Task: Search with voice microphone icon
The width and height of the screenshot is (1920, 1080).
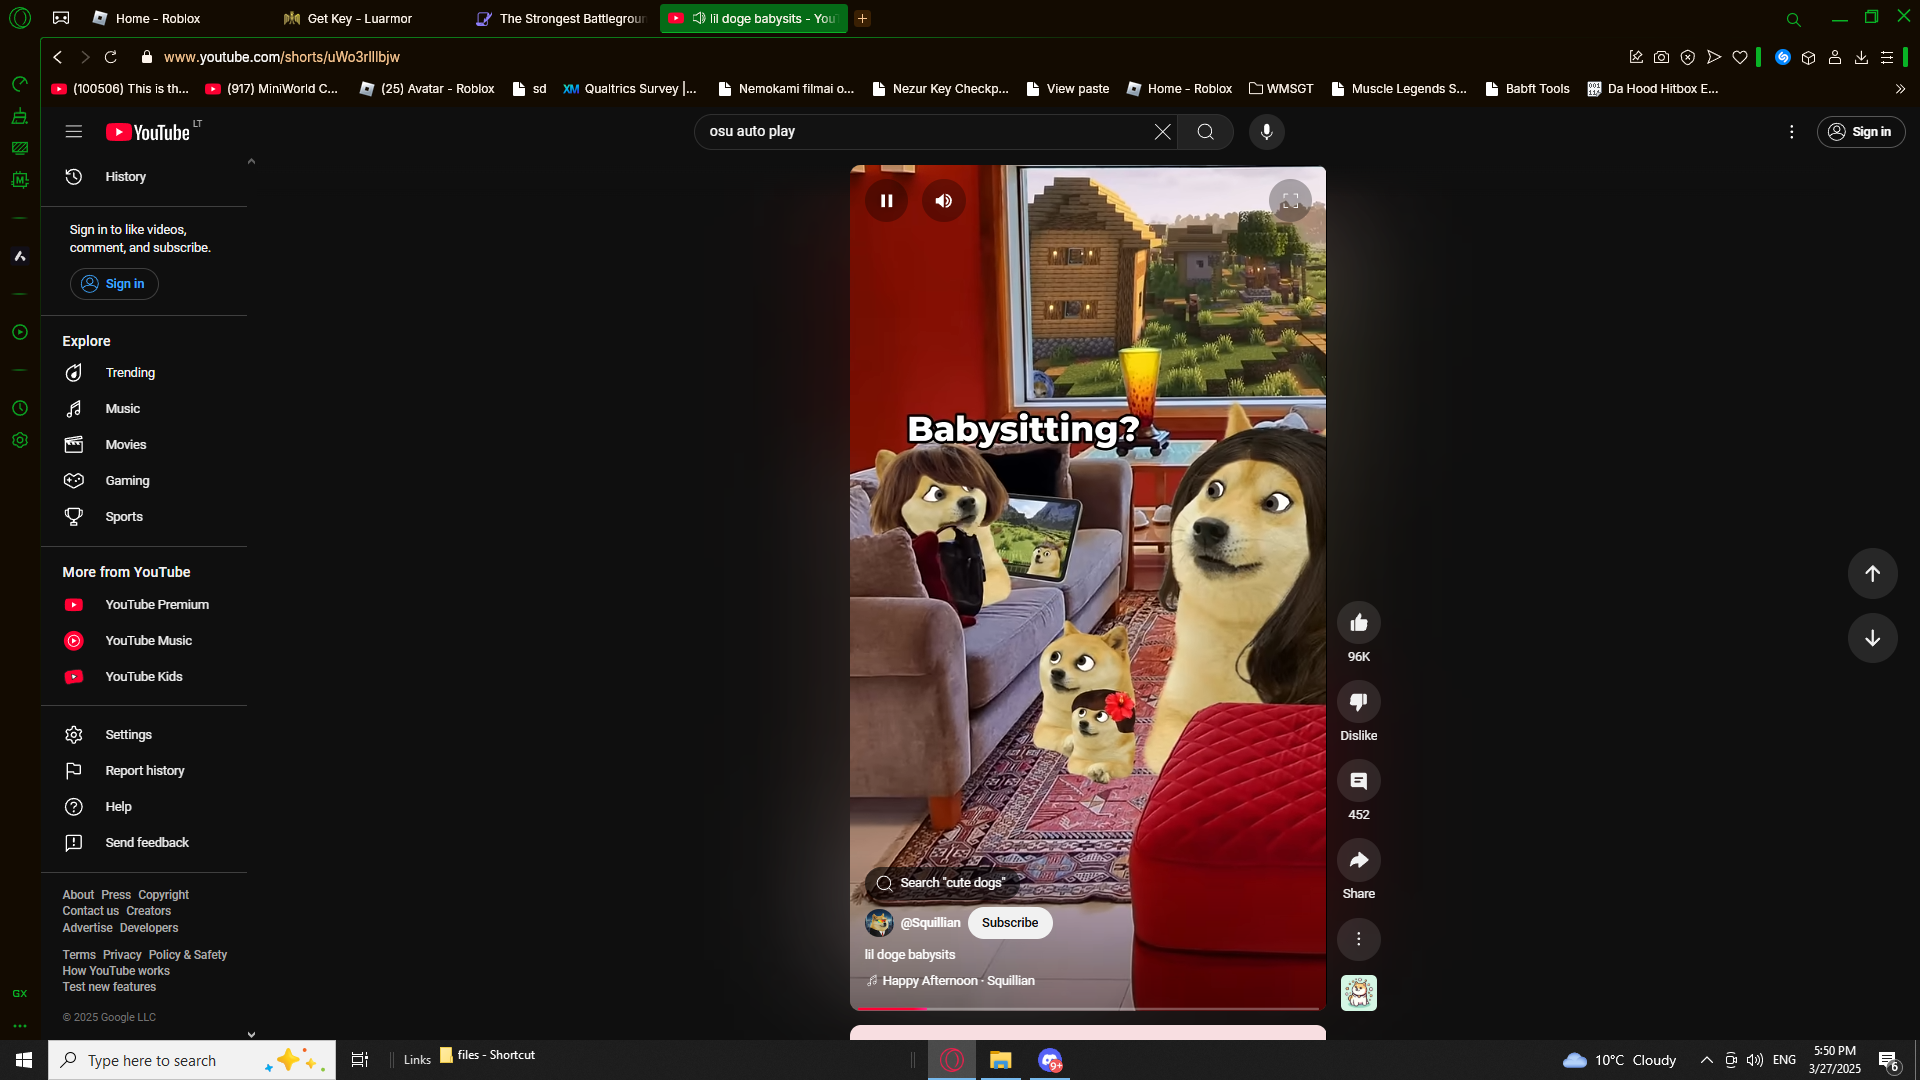Action: coord(1266,132)
